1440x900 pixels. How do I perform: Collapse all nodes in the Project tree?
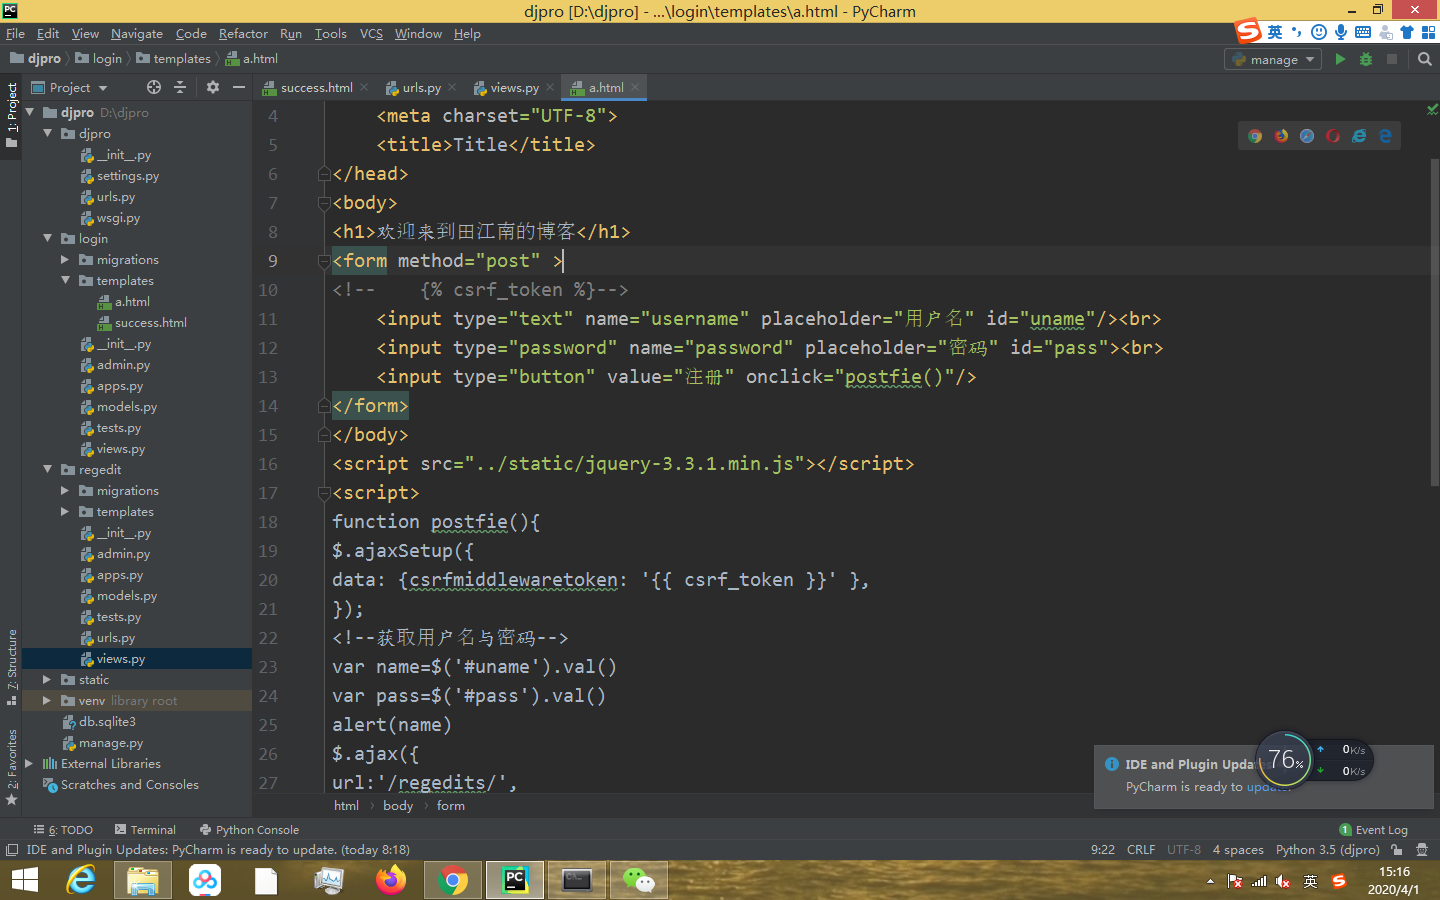point(180,87)
